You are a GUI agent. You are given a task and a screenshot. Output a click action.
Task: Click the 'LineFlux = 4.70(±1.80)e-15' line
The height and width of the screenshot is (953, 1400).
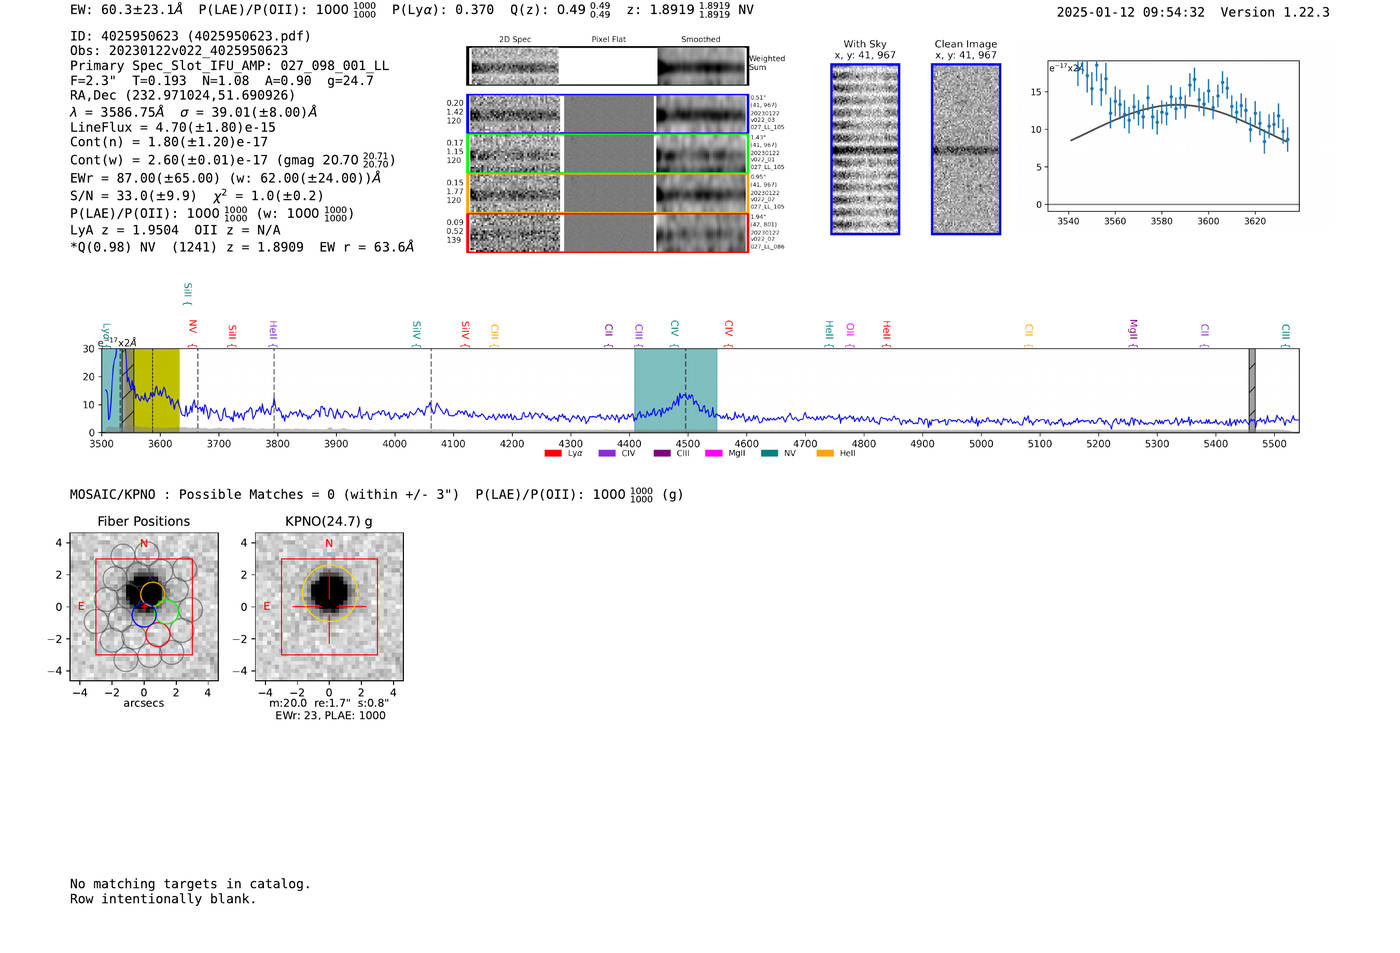pos(173,127)
